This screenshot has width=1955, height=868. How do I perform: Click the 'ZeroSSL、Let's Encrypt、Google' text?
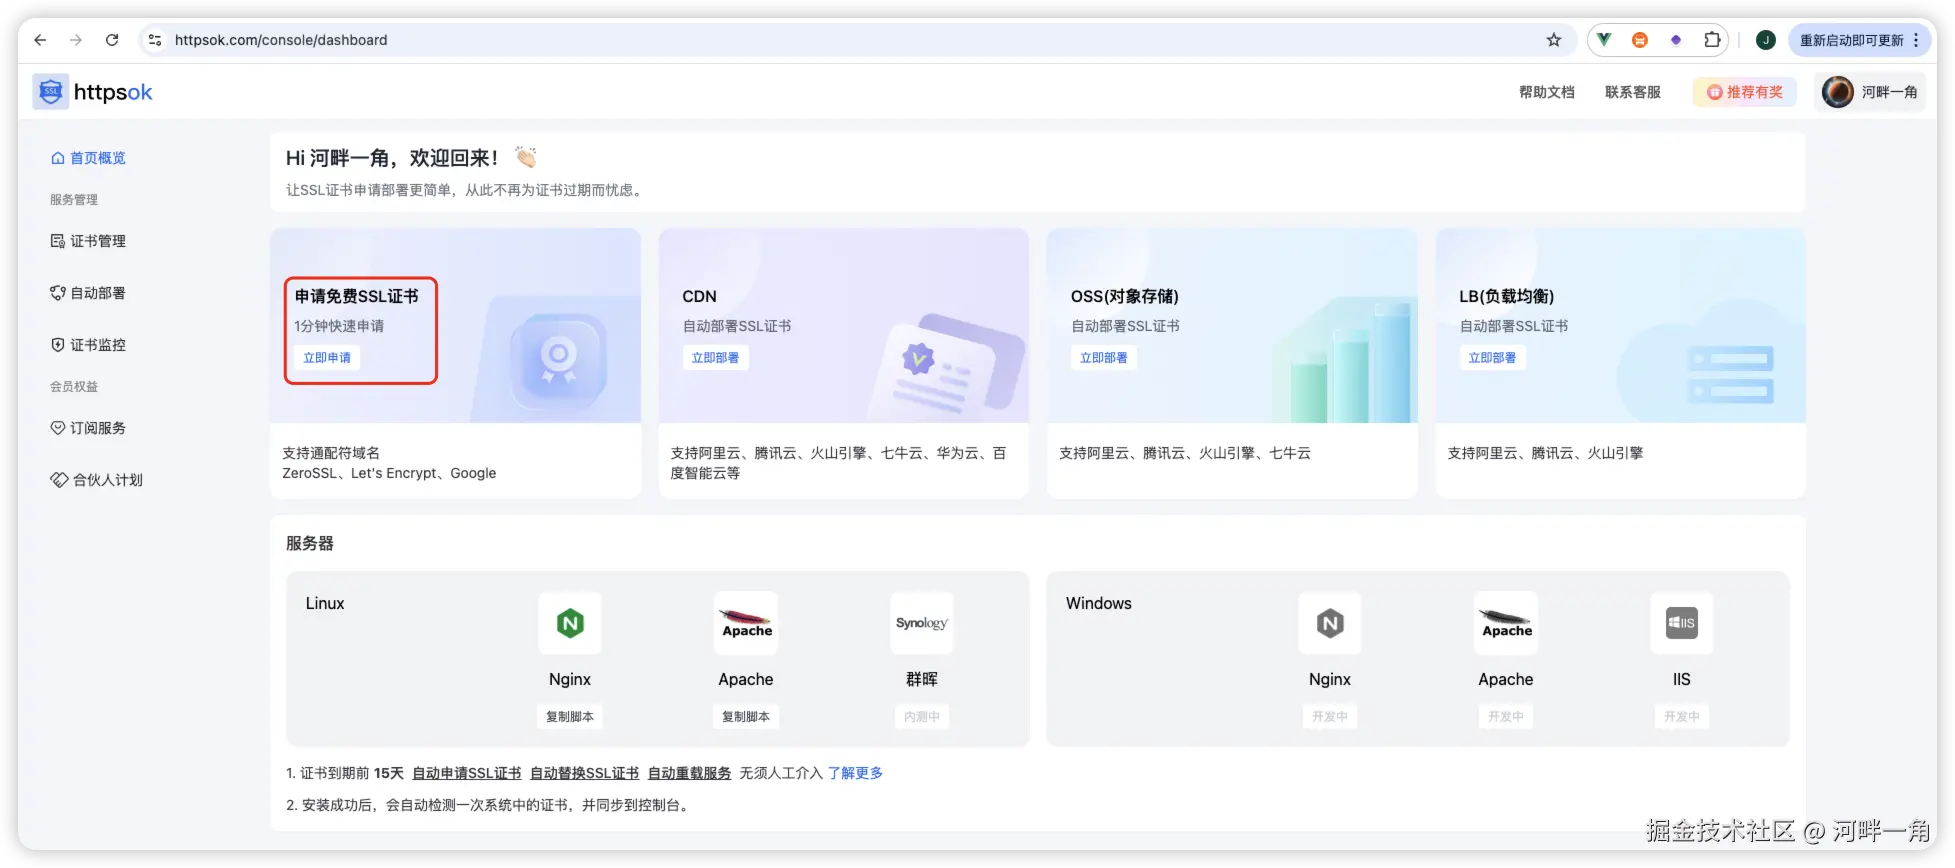coord(389,473)
